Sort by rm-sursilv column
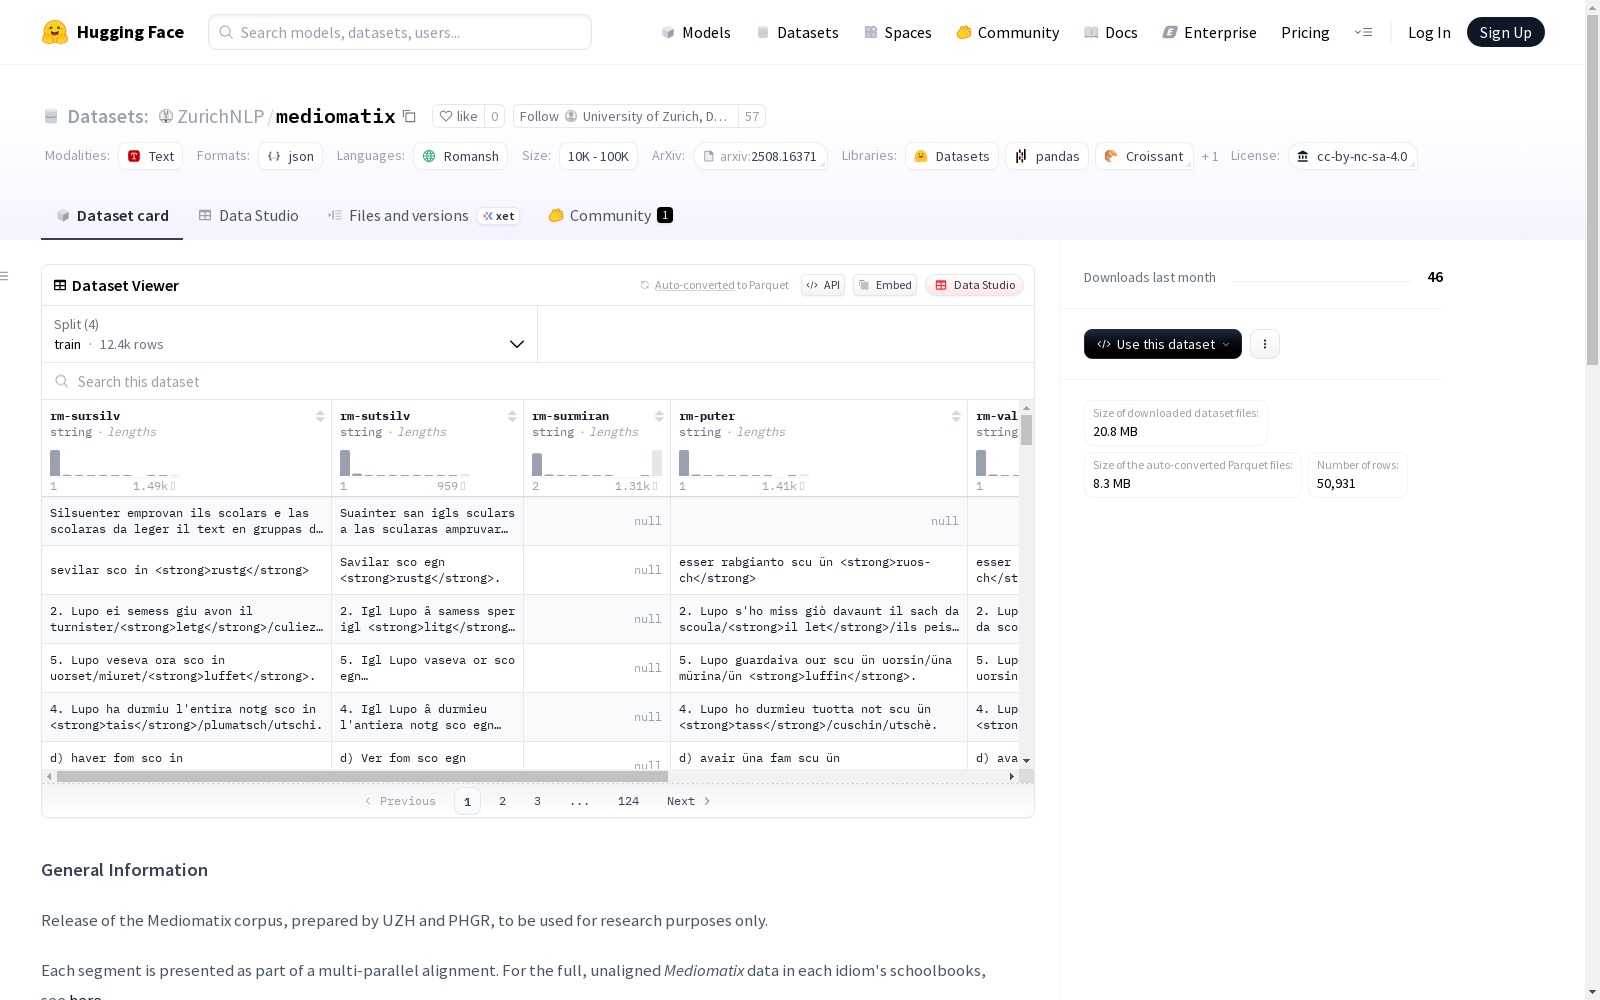 pos(320,416)
